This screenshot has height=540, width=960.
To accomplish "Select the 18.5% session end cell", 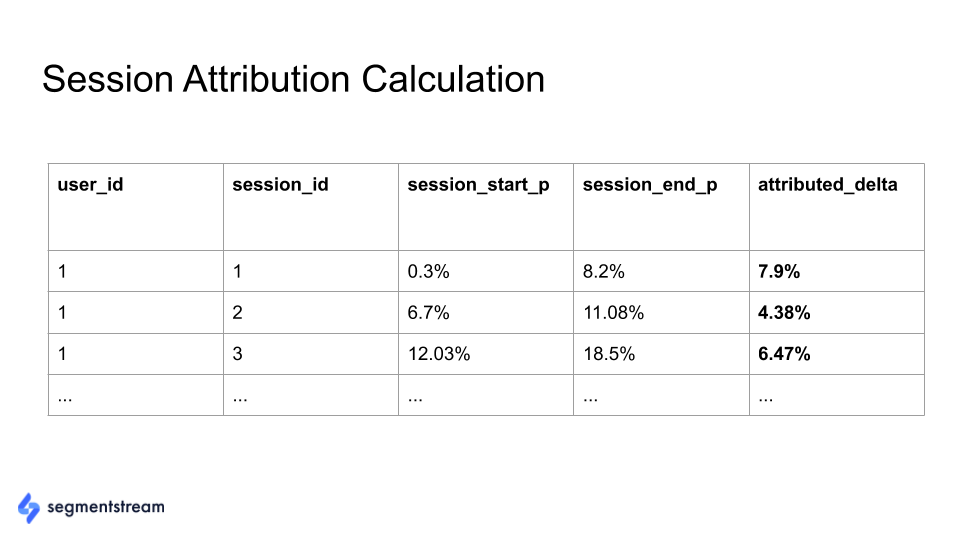I will pyautogui.click(x=661, y=354).
